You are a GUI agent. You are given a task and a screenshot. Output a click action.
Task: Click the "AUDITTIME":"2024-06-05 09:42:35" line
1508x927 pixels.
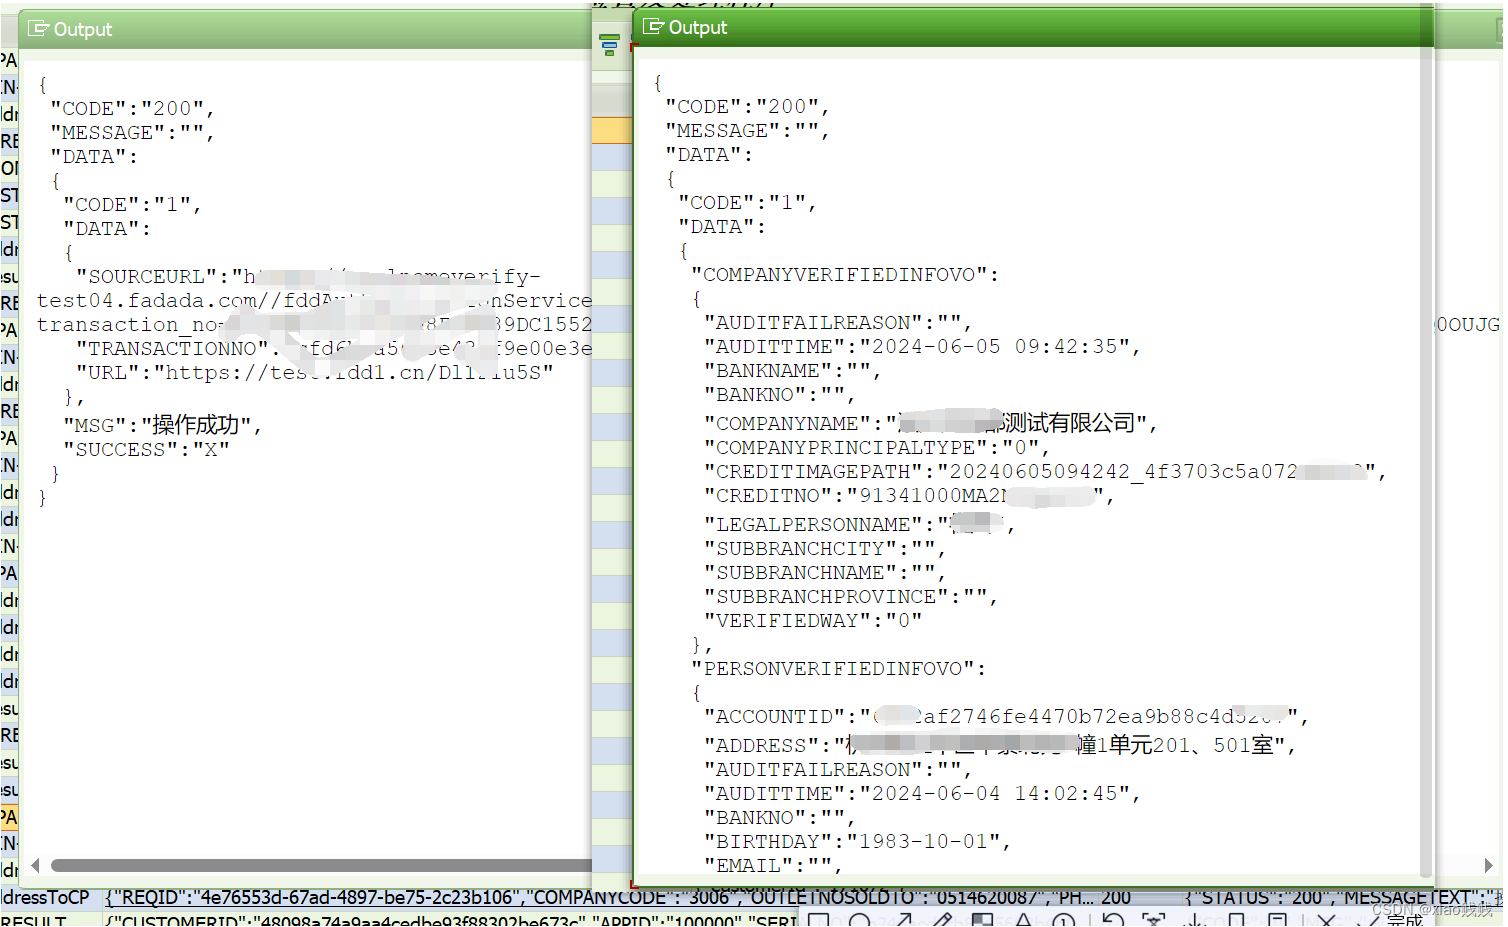coord(922,346)
